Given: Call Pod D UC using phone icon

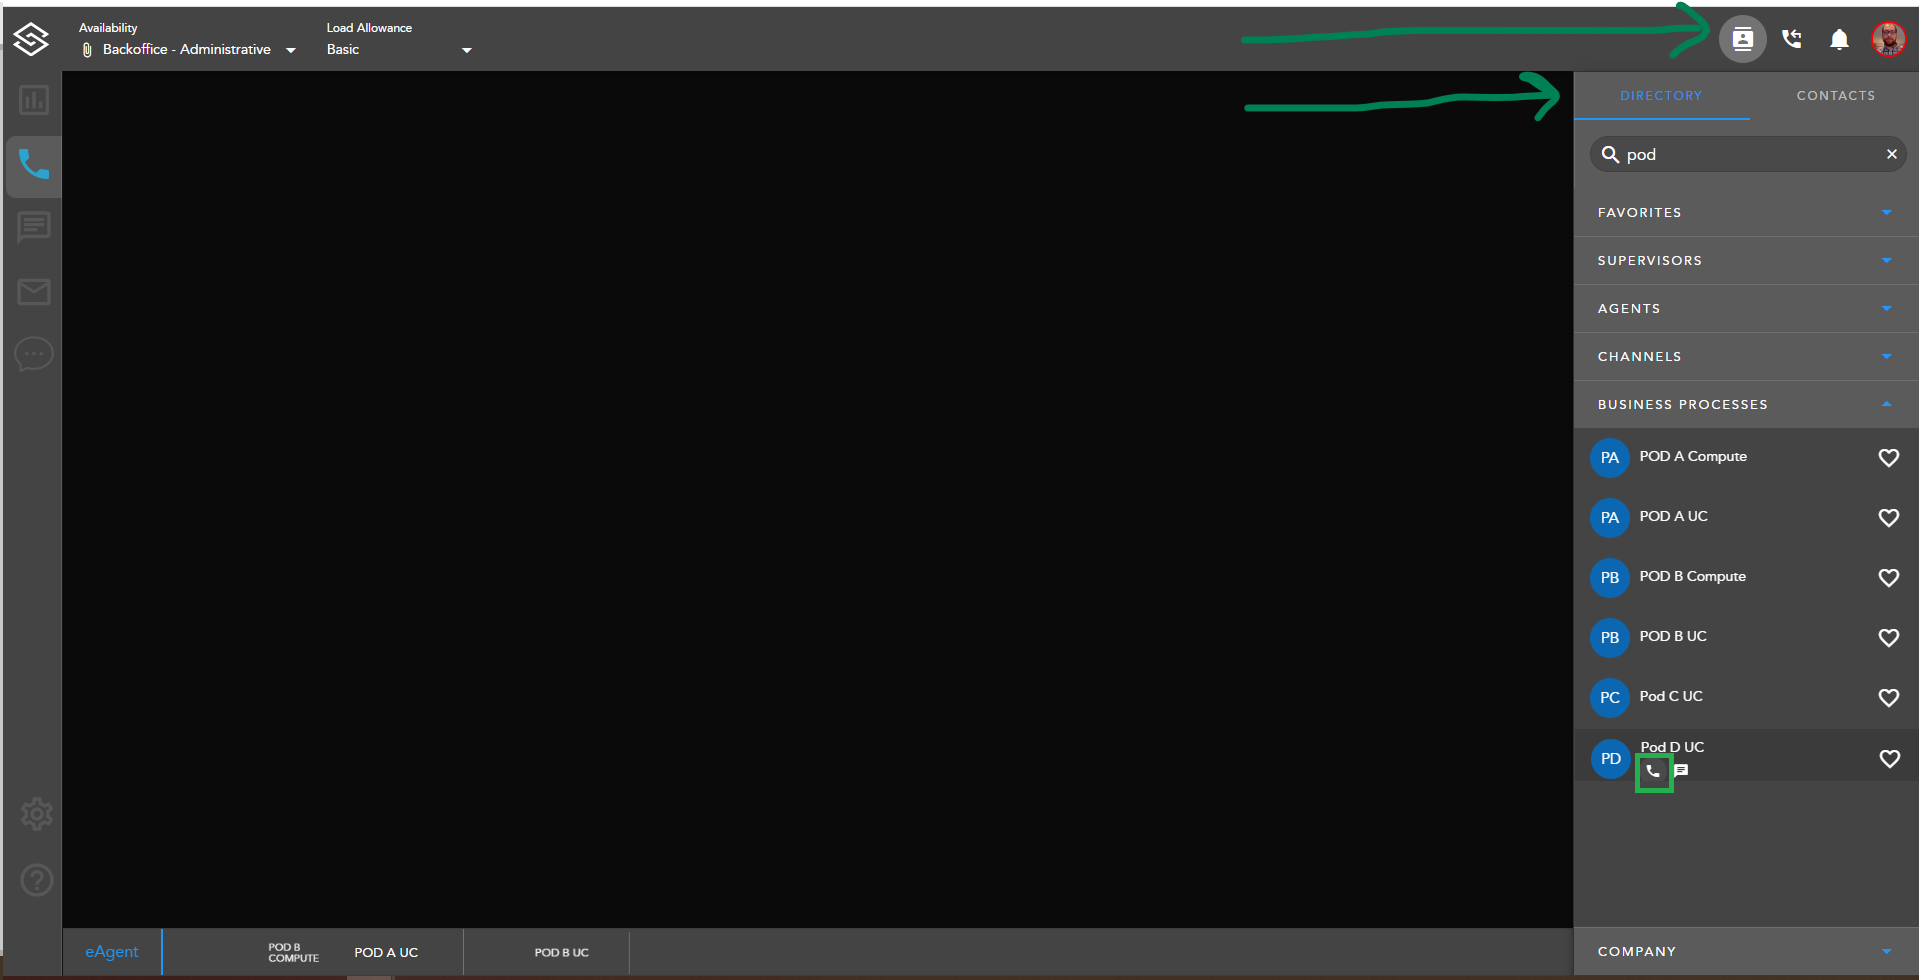Looking at the screenshot, I should (1653, 771).
